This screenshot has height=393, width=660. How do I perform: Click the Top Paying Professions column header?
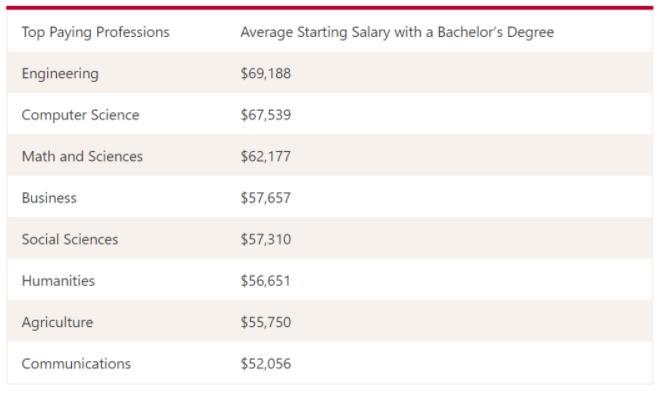(x=96, y=32)
